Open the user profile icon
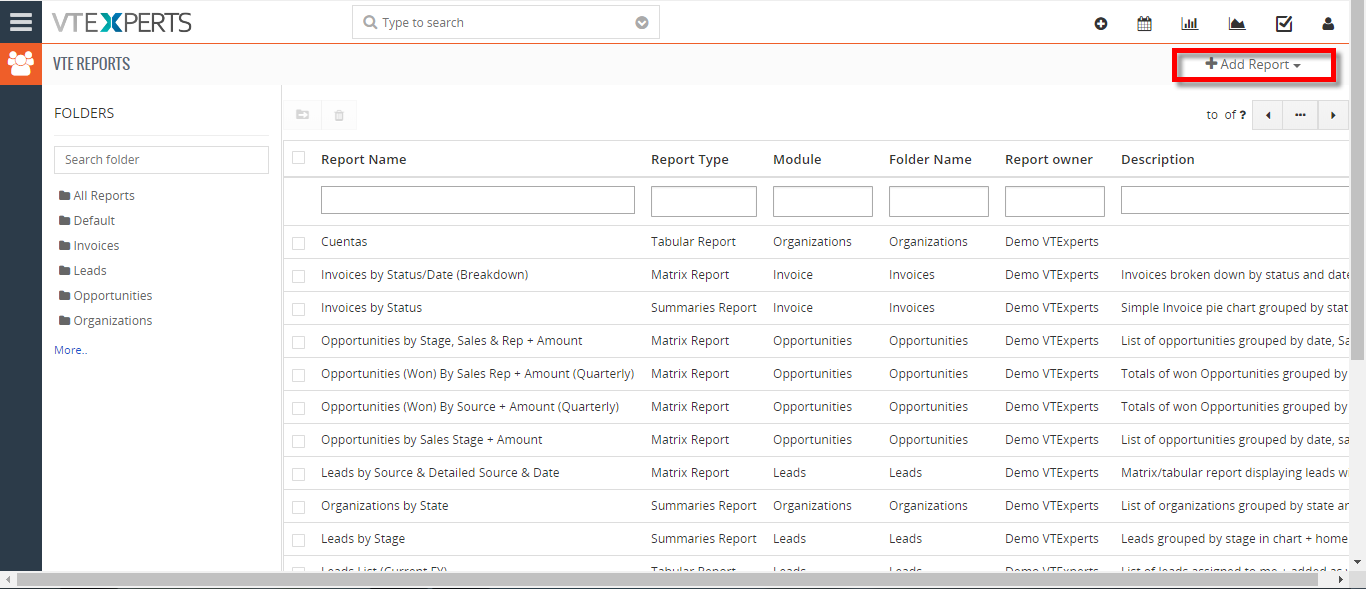 coord(1328,24)
